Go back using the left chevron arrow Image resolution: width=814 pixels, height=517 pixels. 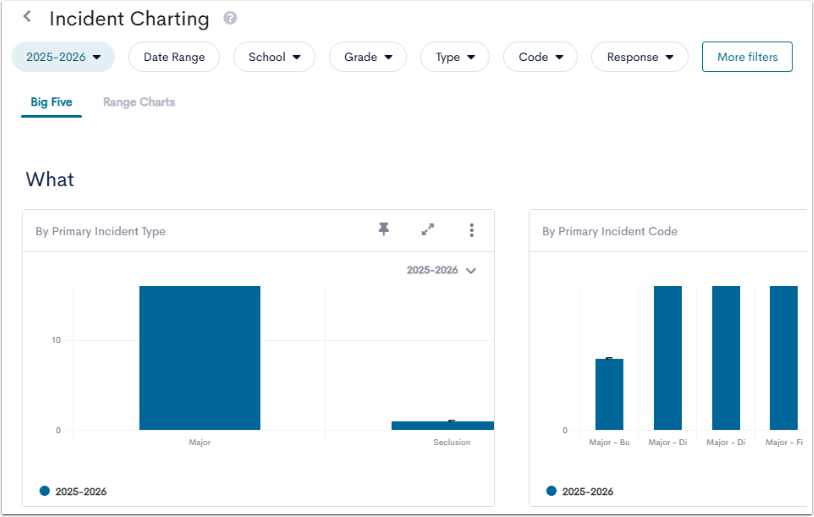(27, 17)
